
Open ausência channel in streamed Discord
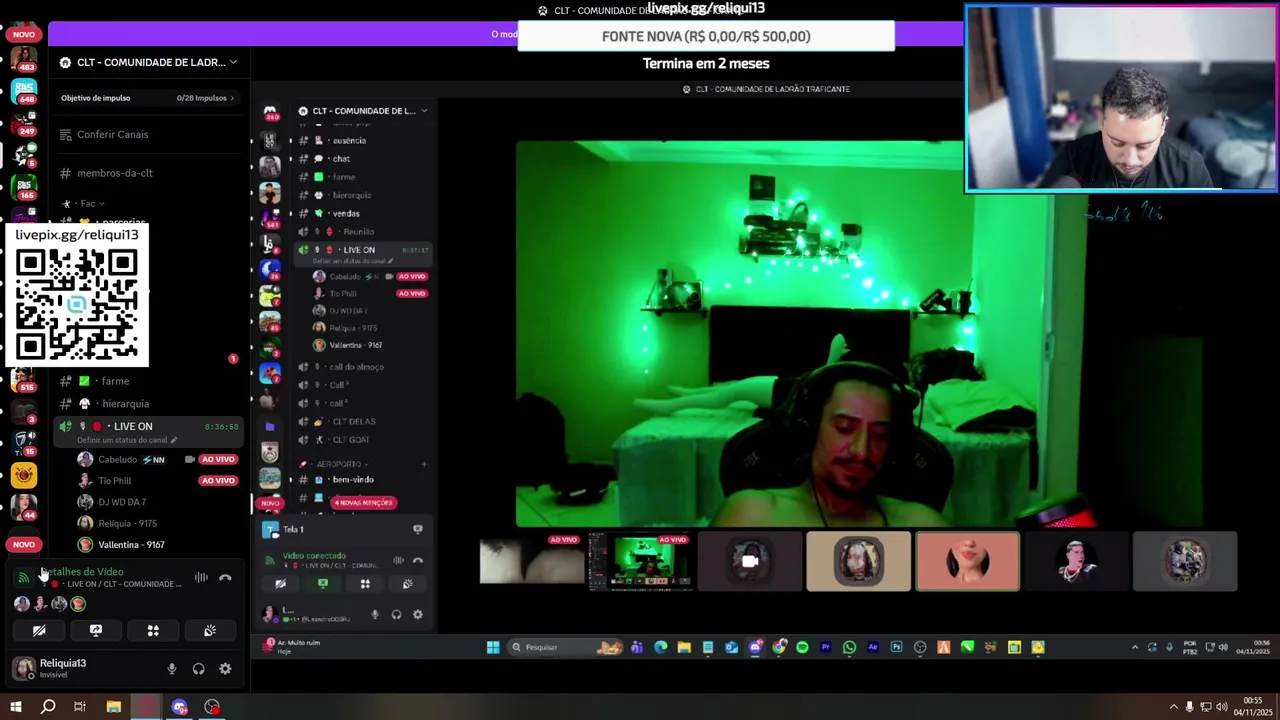pyautogui.click(x=349, y=141)
